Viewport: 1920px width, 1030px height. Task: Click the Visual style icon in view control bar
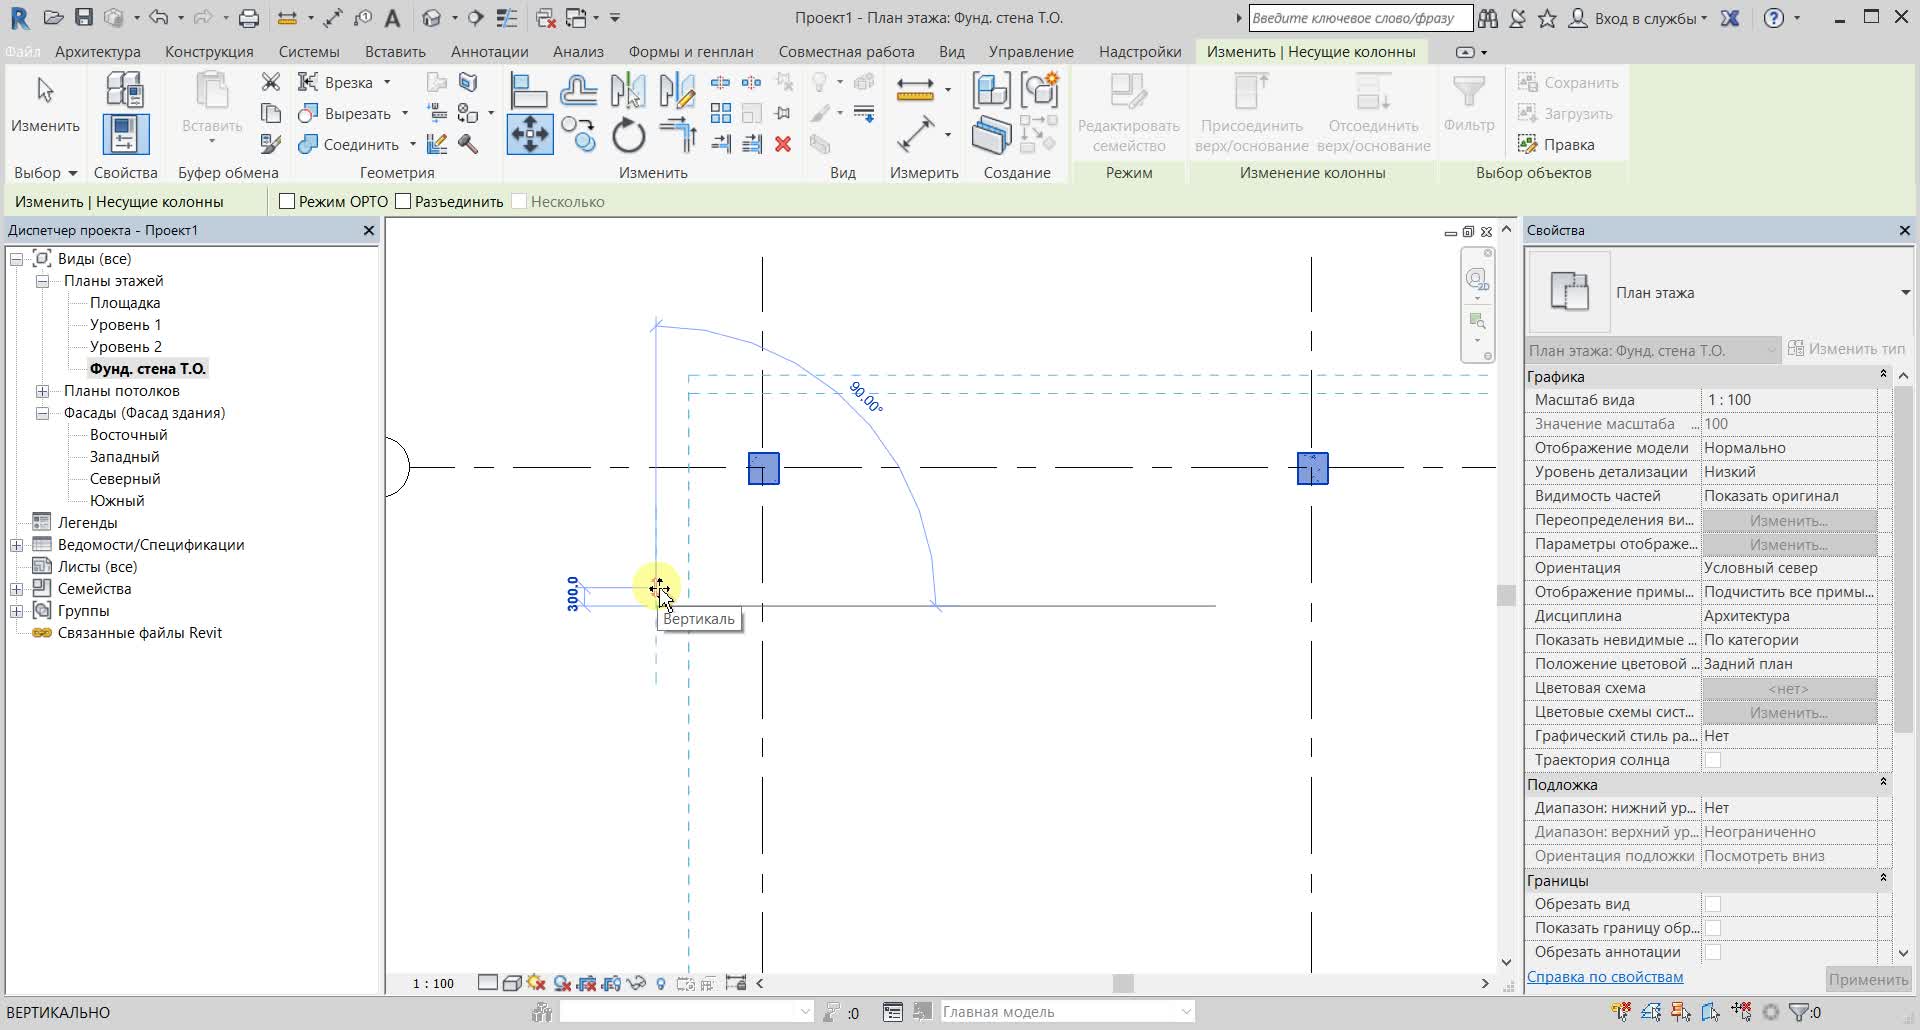[512, 983]
